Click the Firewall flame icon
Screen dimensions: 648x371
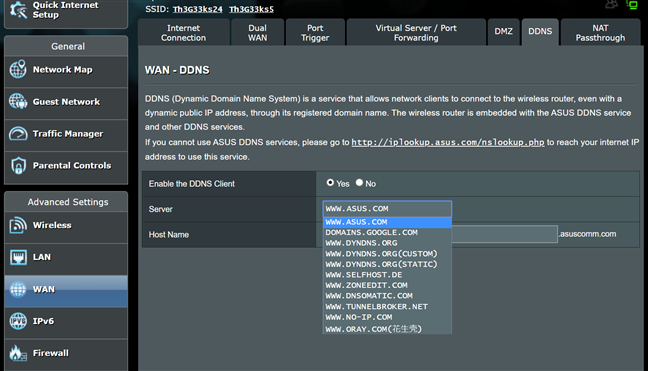coord(18,353)
